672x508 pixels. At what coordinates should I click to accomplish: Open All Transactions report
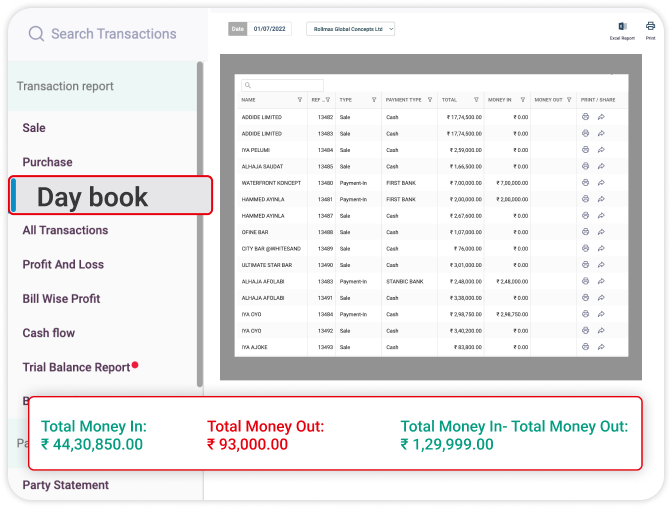tap(65, 230)
